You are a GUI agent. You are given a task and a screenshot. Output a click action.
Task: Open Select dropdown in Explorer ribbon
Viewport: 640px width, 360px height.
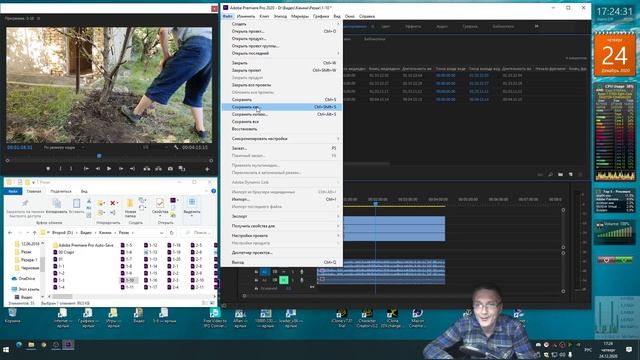(192, 207)
